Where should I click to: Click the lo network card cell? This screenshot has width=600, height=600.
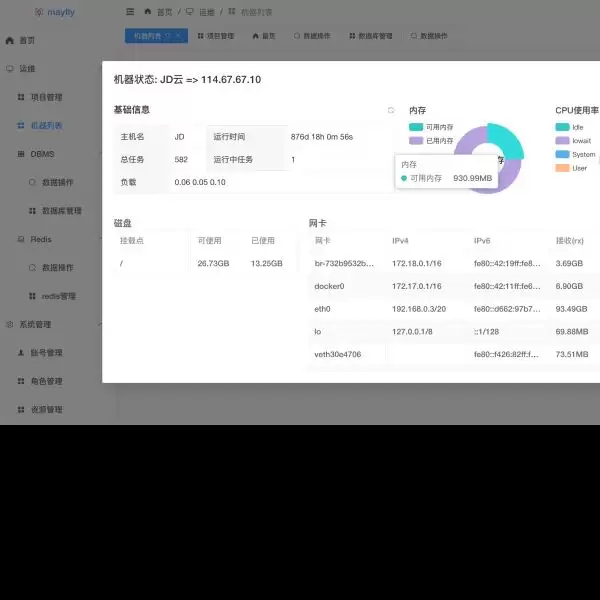(x=318, y=331)
